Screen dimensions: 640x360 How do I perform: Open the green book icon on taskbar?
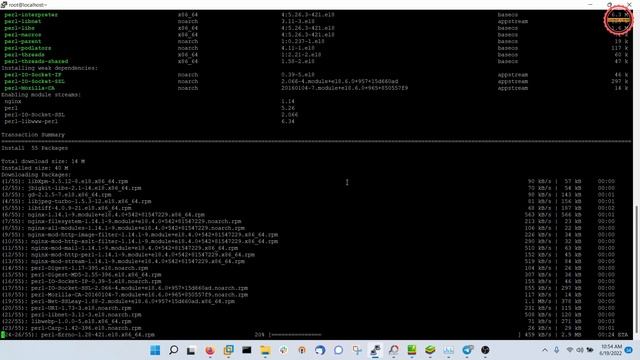pos(412,350)
